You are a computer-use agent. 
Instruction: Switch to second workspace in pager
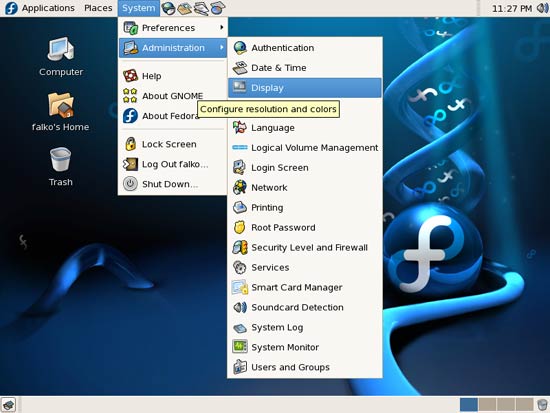pyautogui.click(x=487, y=405)
